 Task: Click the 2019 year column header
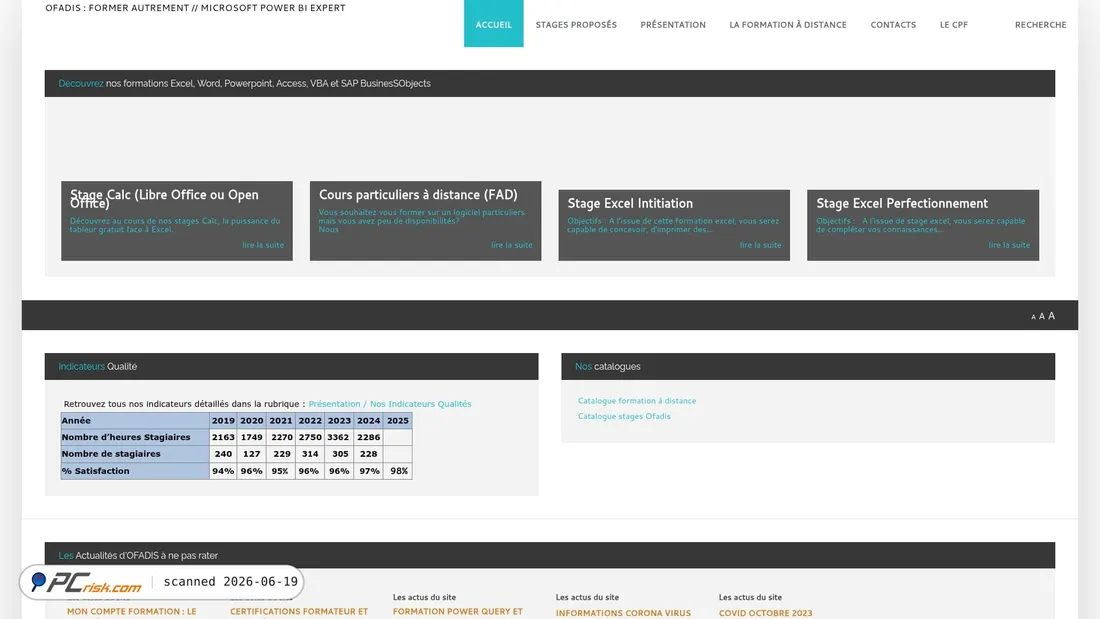point(223,420)
